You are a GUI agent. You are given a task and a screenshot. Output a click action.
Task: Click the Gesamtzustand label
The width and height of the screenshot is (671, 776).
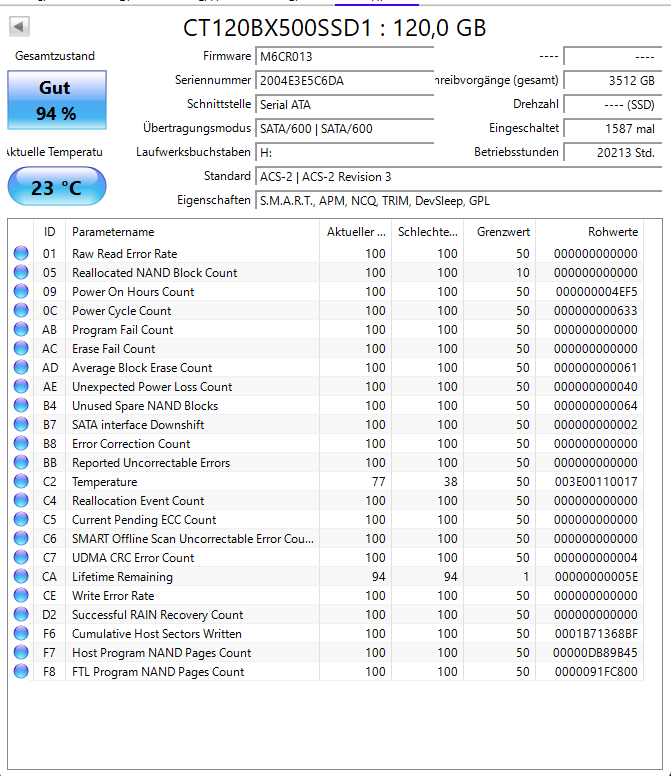pos(55,56)
